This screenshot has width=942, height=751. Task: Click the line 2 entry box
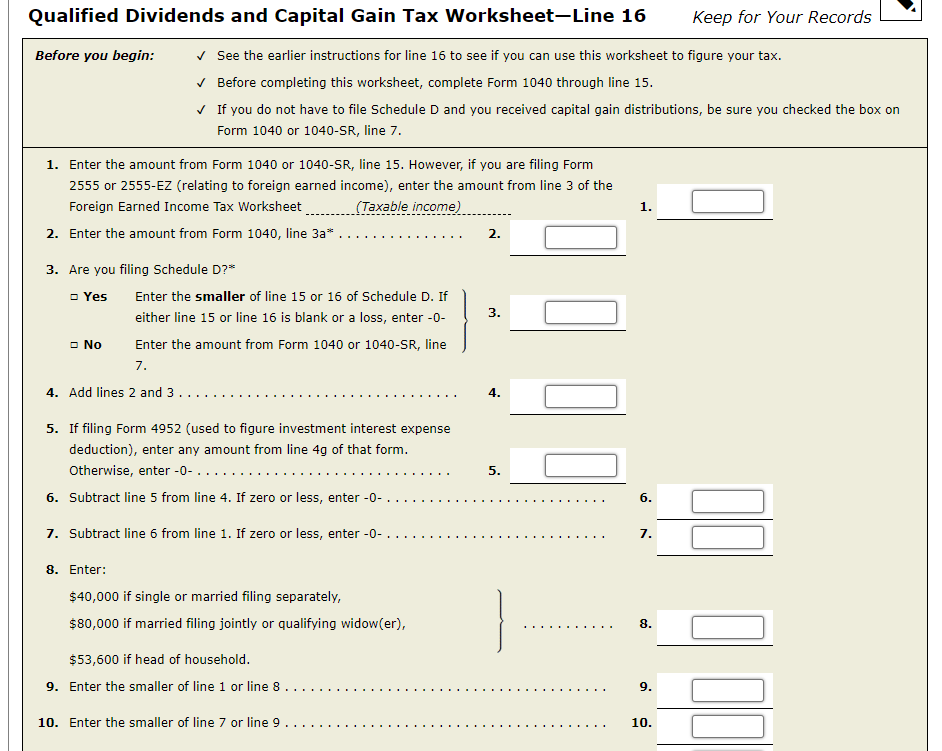[581, 237]
